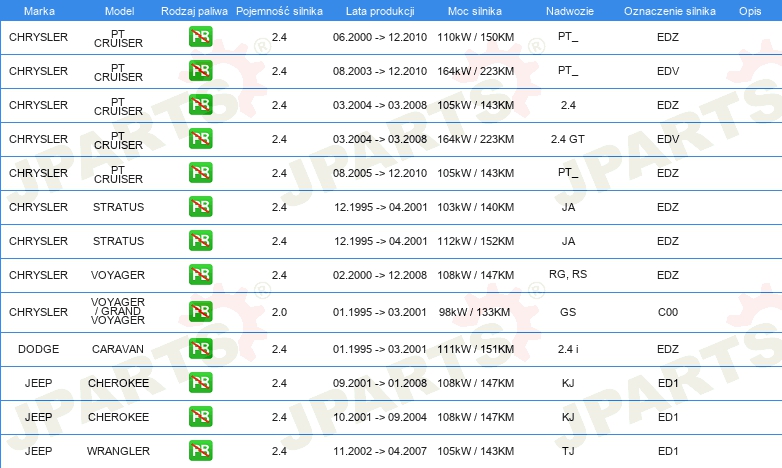Click the Opis column header
The width and height of the screenshot is (782, 468).
750,11
